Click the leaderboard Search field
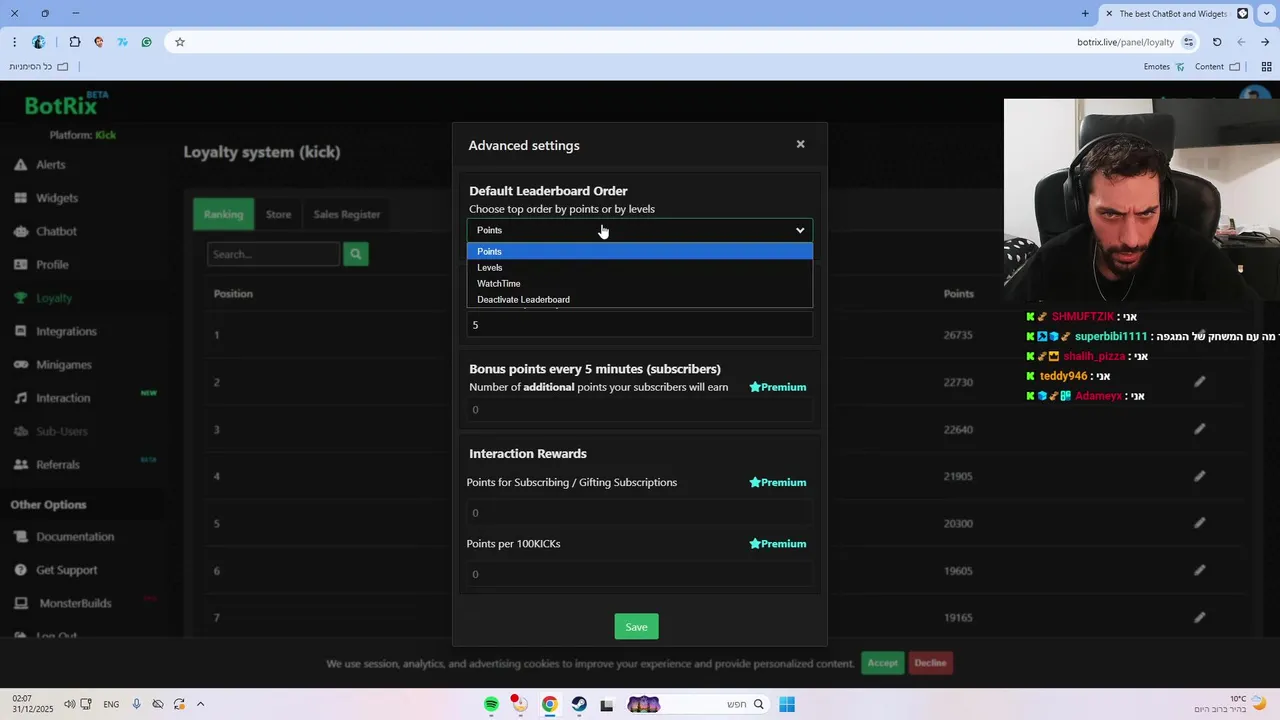 coord(274,254)
